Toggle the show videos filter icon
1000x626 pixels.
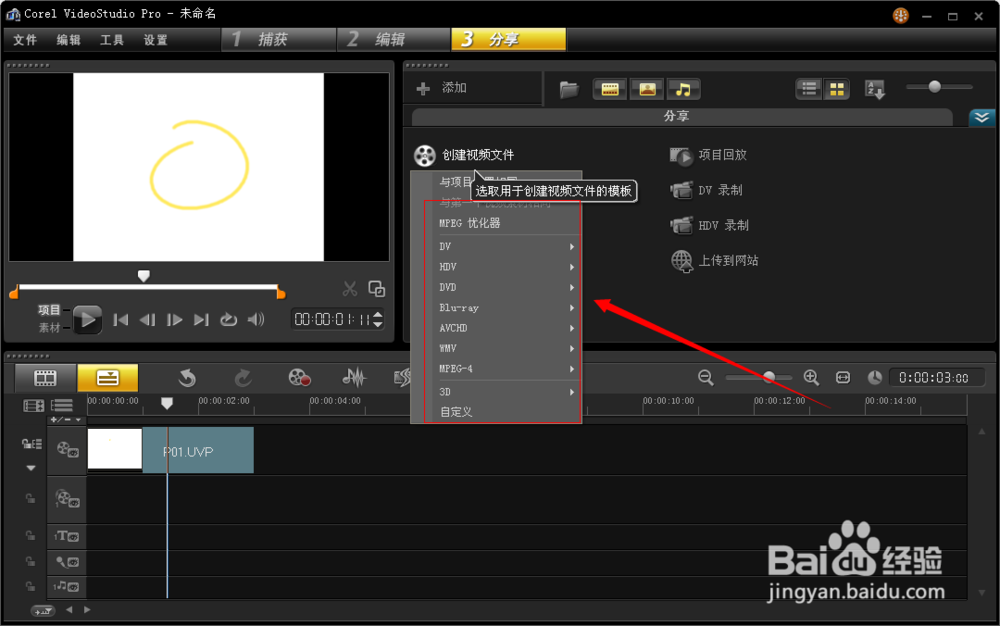(x=610, y=89)
